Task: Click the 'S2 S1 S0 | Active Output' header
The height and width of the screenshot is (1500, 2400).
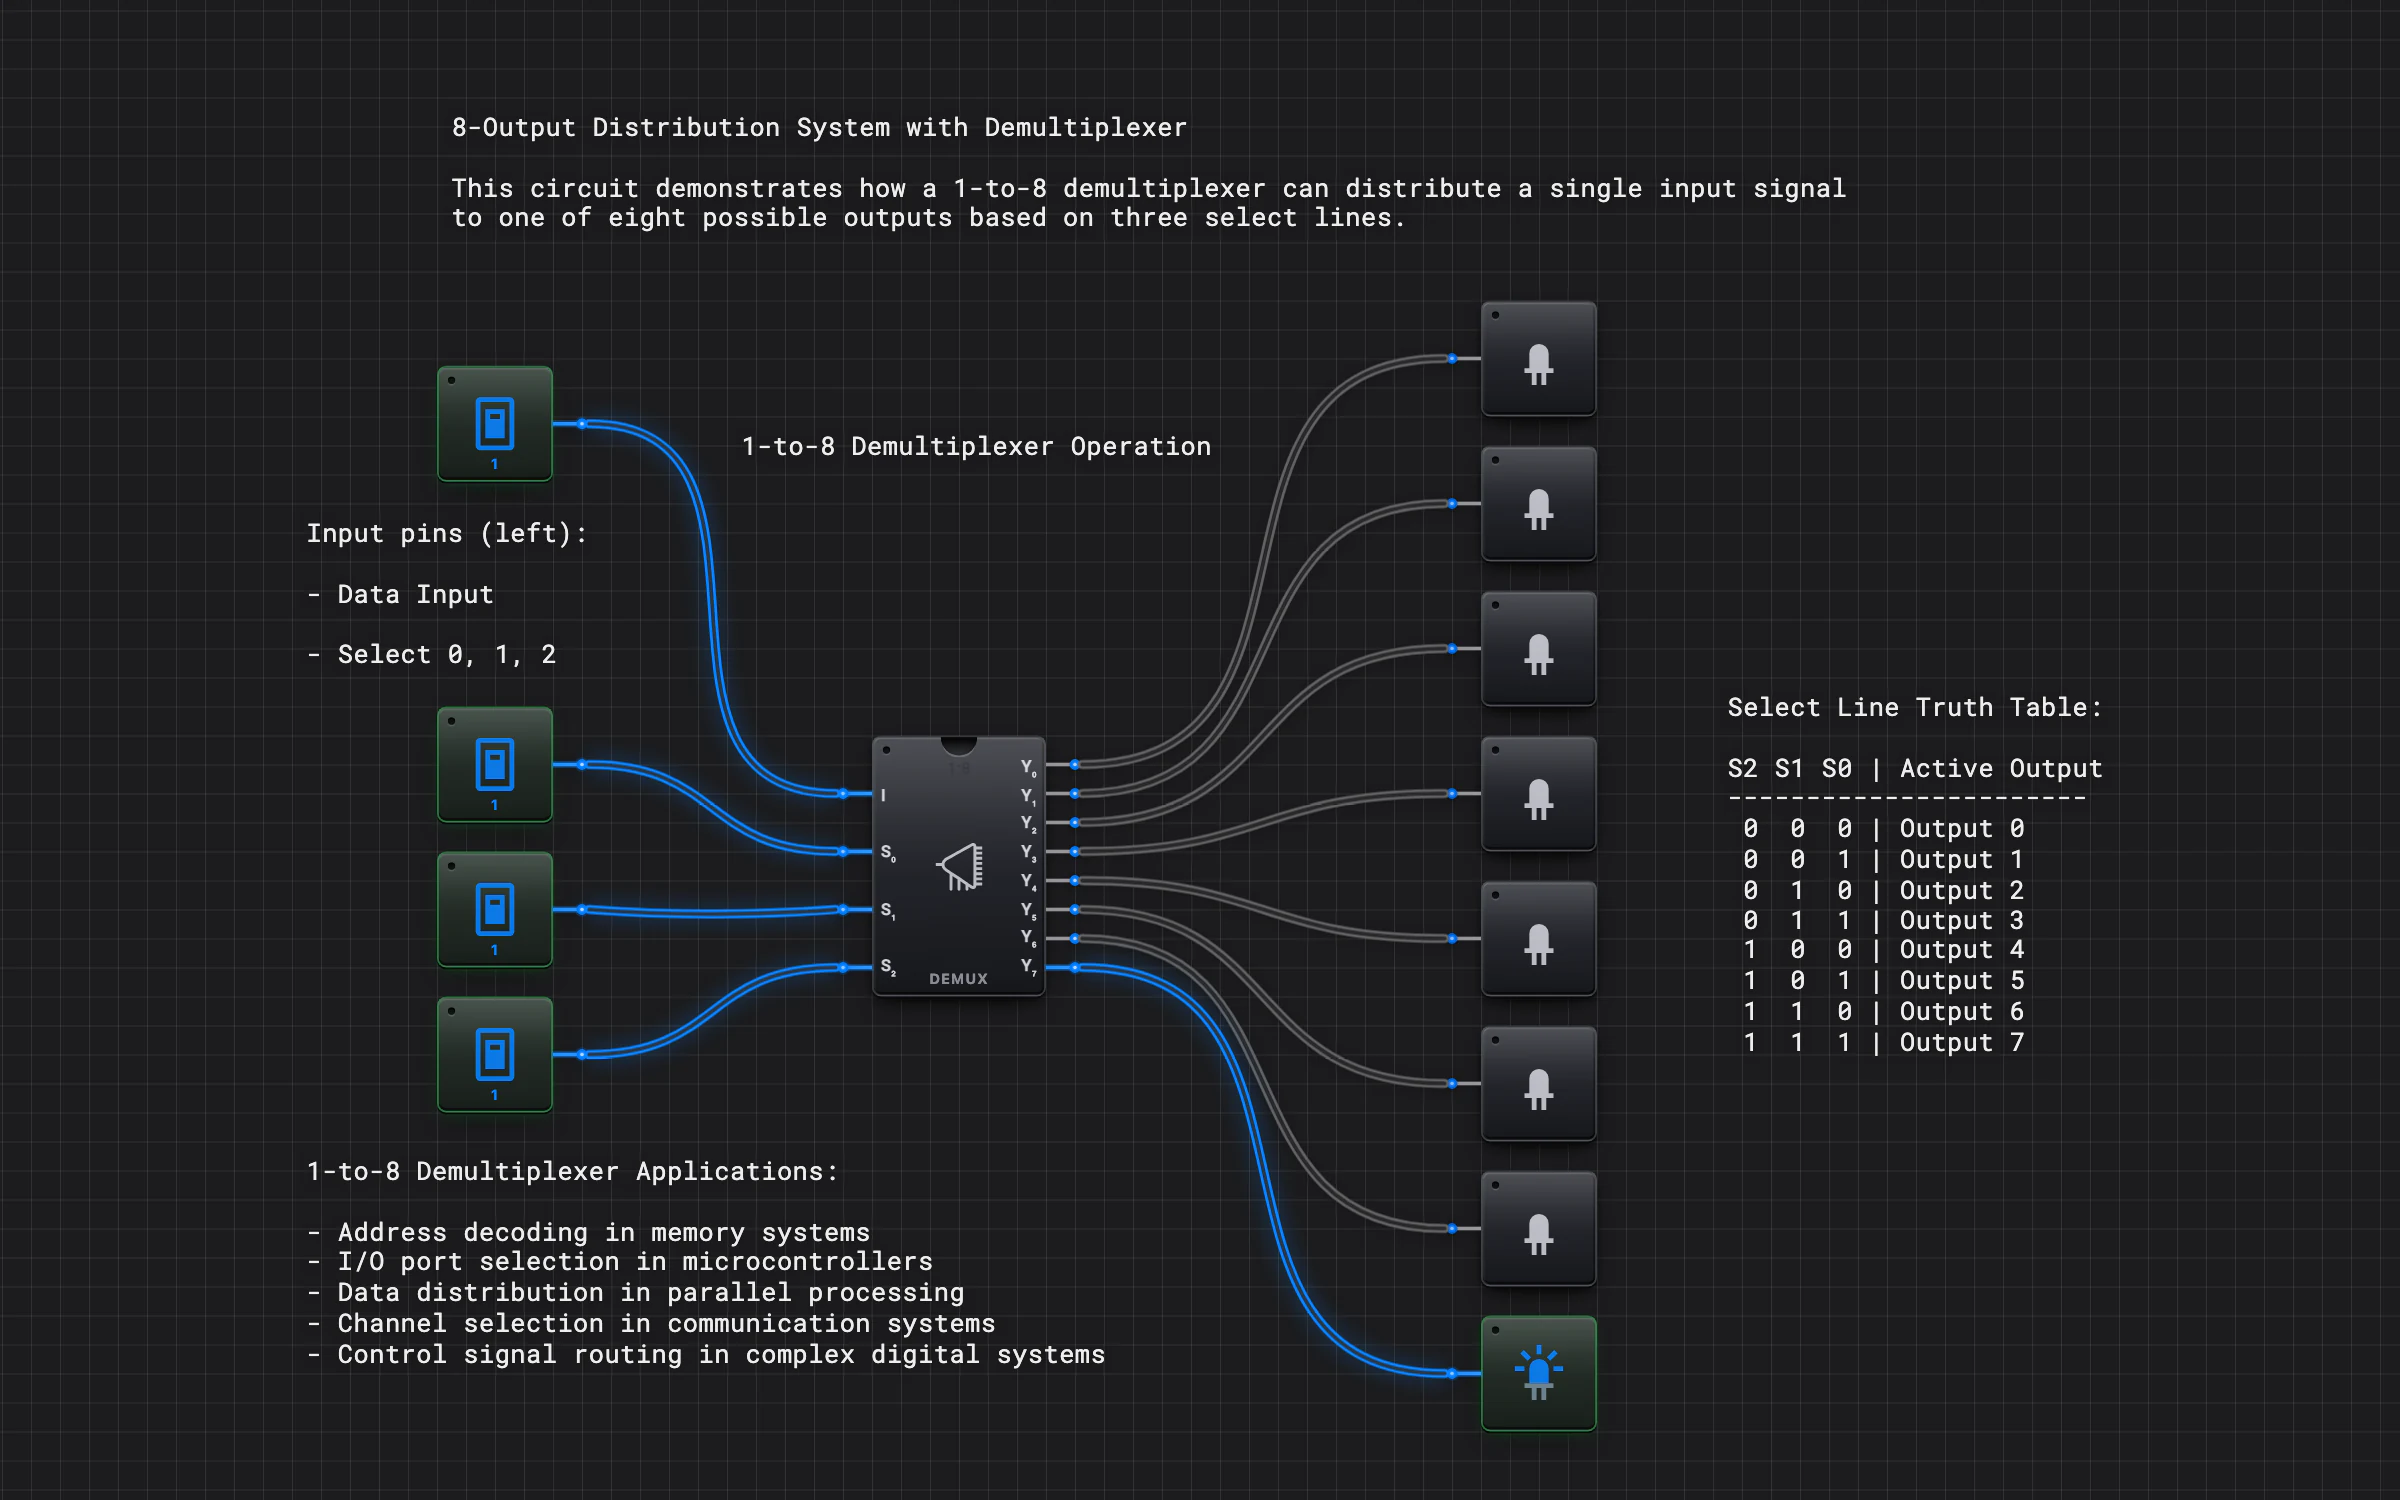Action: click(x=1915, y=769)
